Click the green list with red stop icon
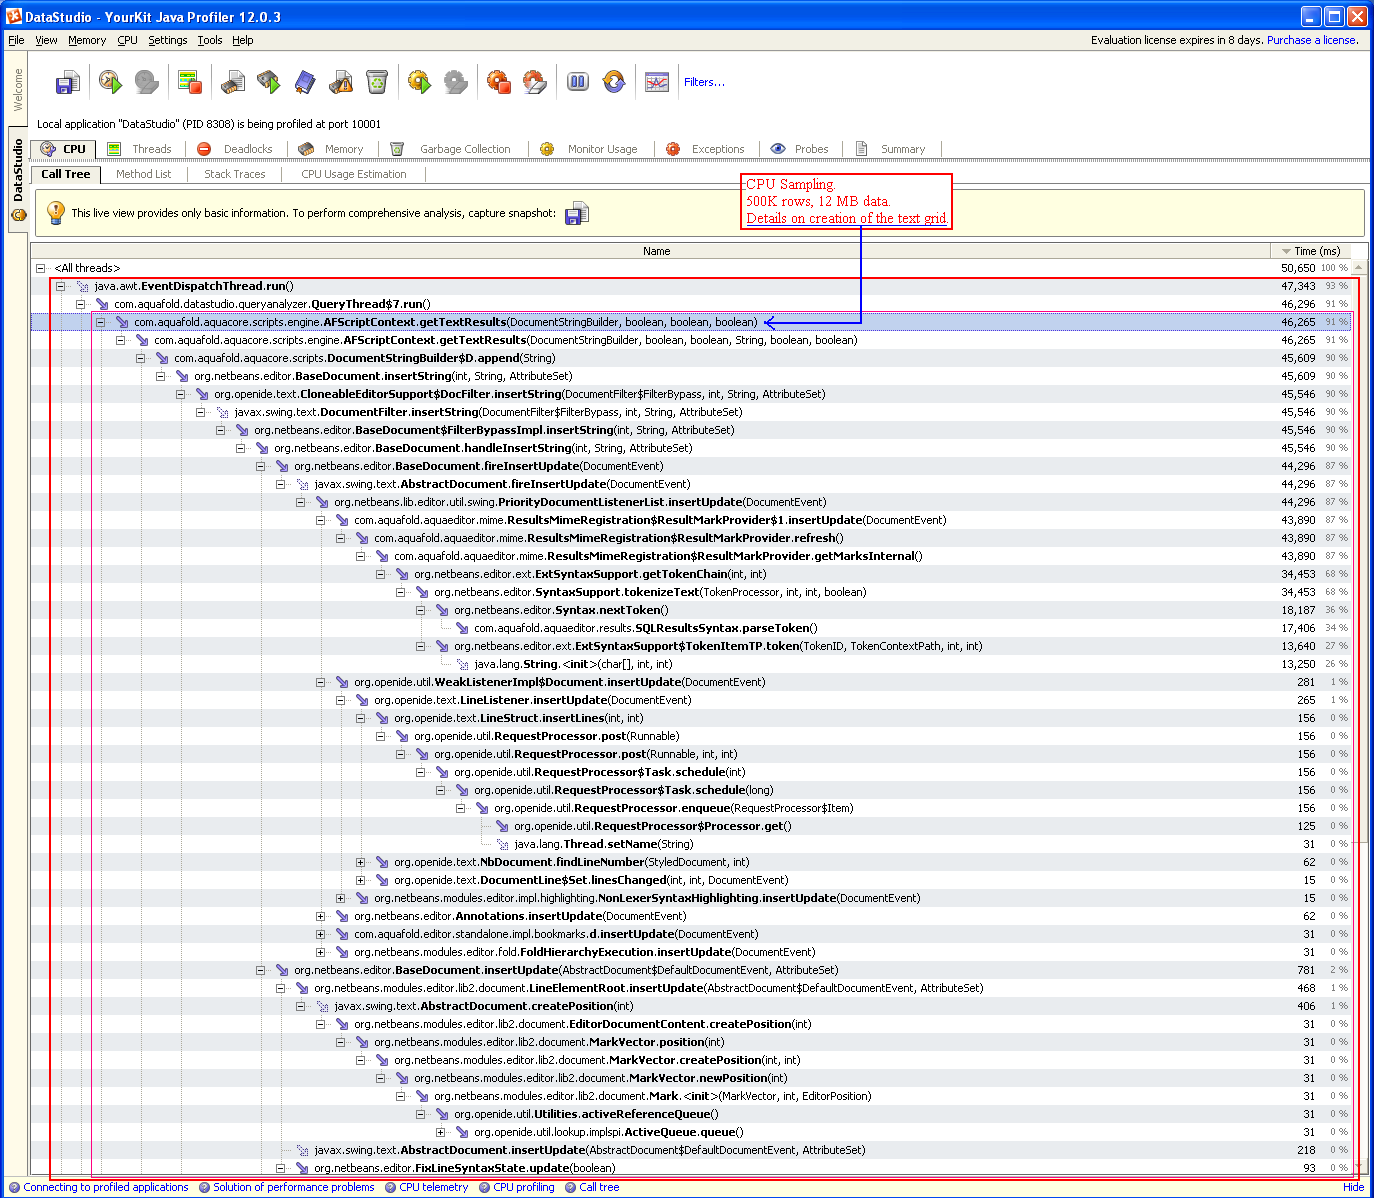This screenshot has height=1198, width=1374. click(190, 82)
